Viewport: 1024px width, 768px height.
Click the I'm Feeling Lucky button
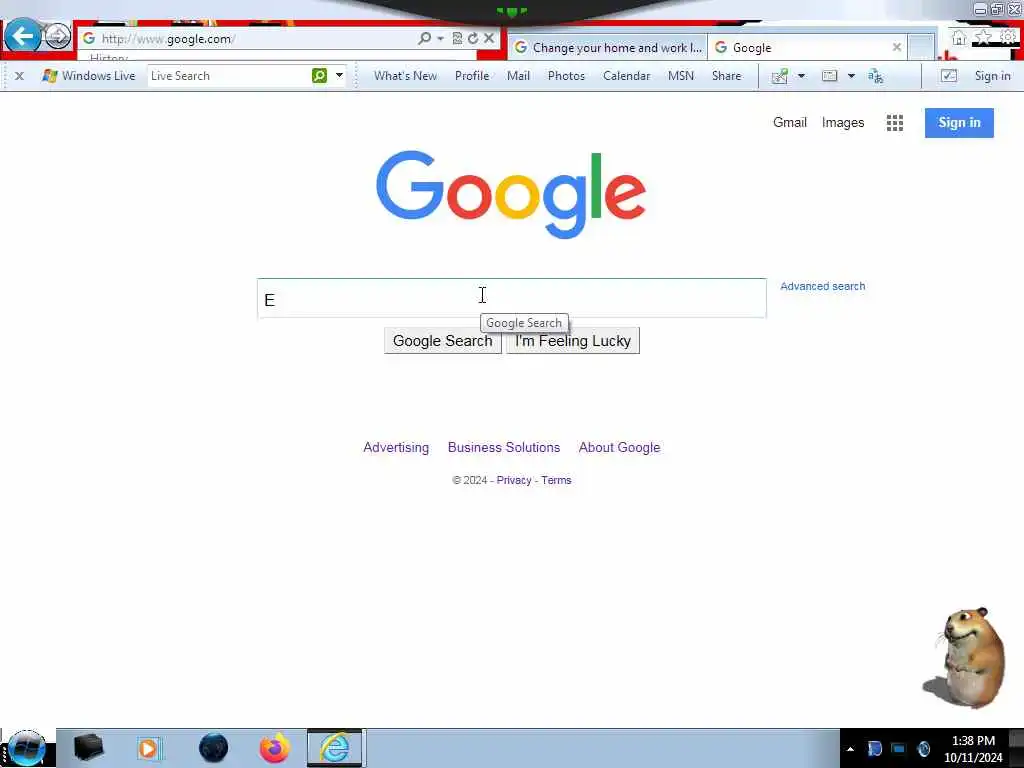pyautogui.click(x=573, y=341)
